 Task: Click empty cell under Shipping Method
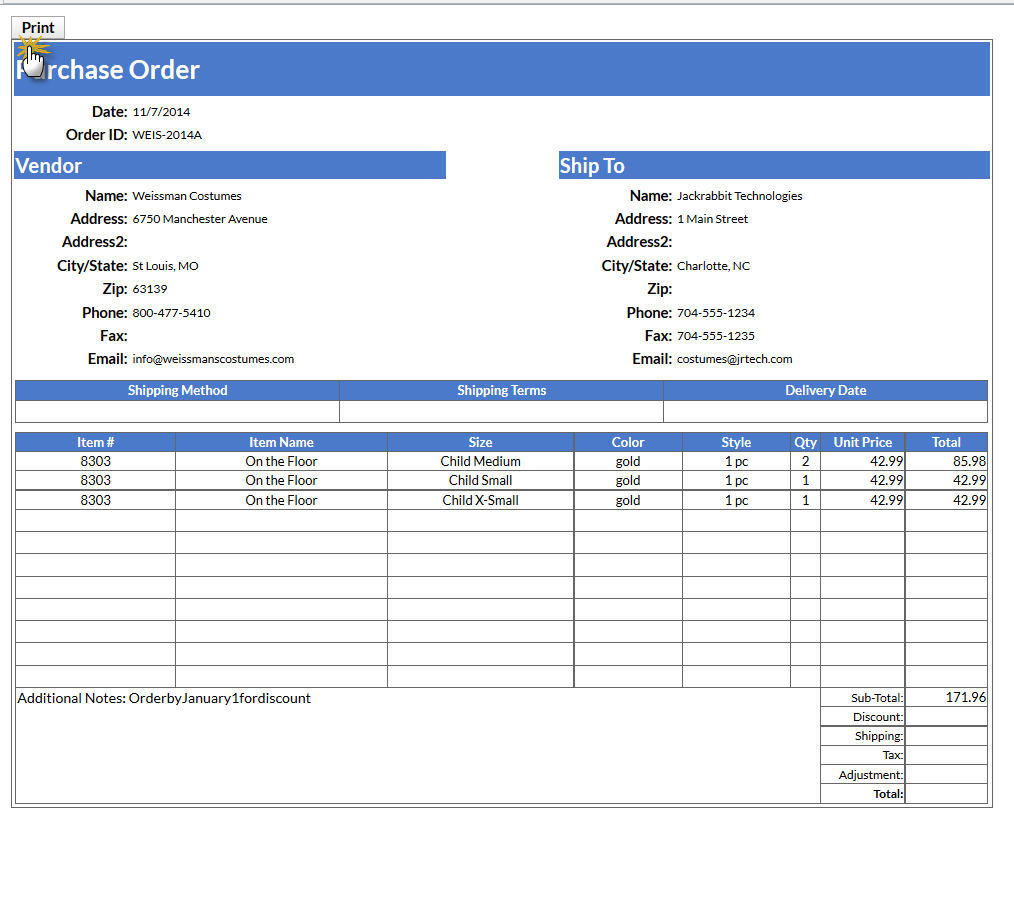click(x=177, y=411)
